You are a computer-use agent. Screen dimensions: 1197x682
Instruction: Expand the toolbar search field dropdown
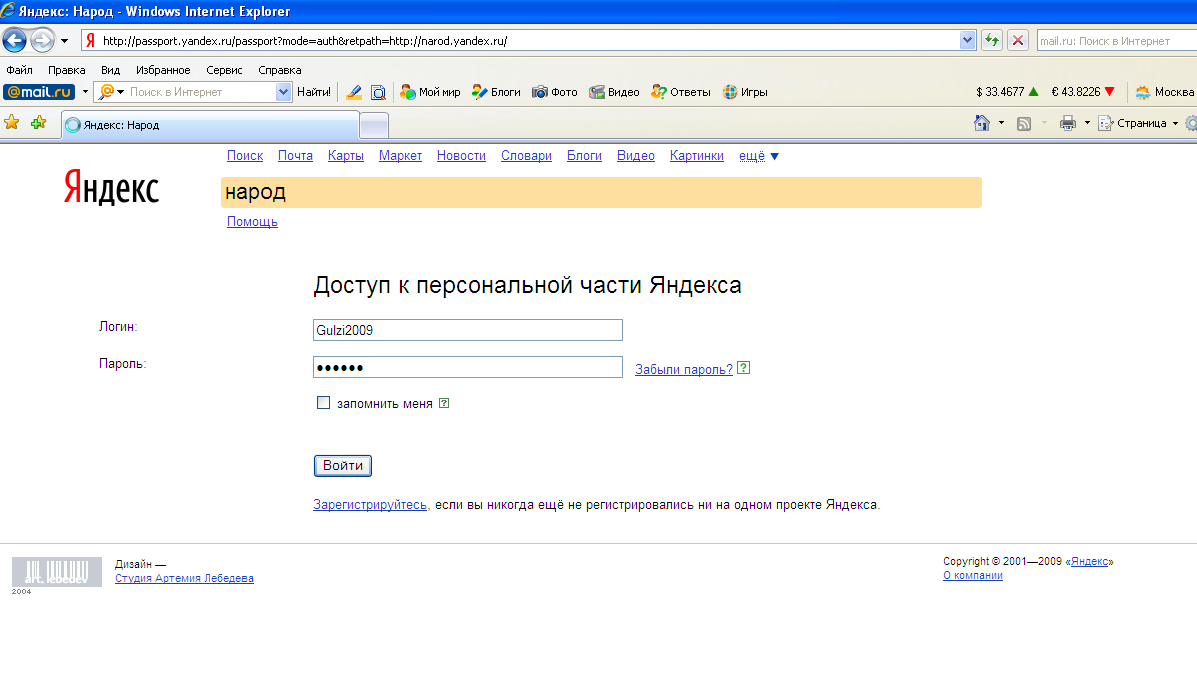tap(283, 92)
